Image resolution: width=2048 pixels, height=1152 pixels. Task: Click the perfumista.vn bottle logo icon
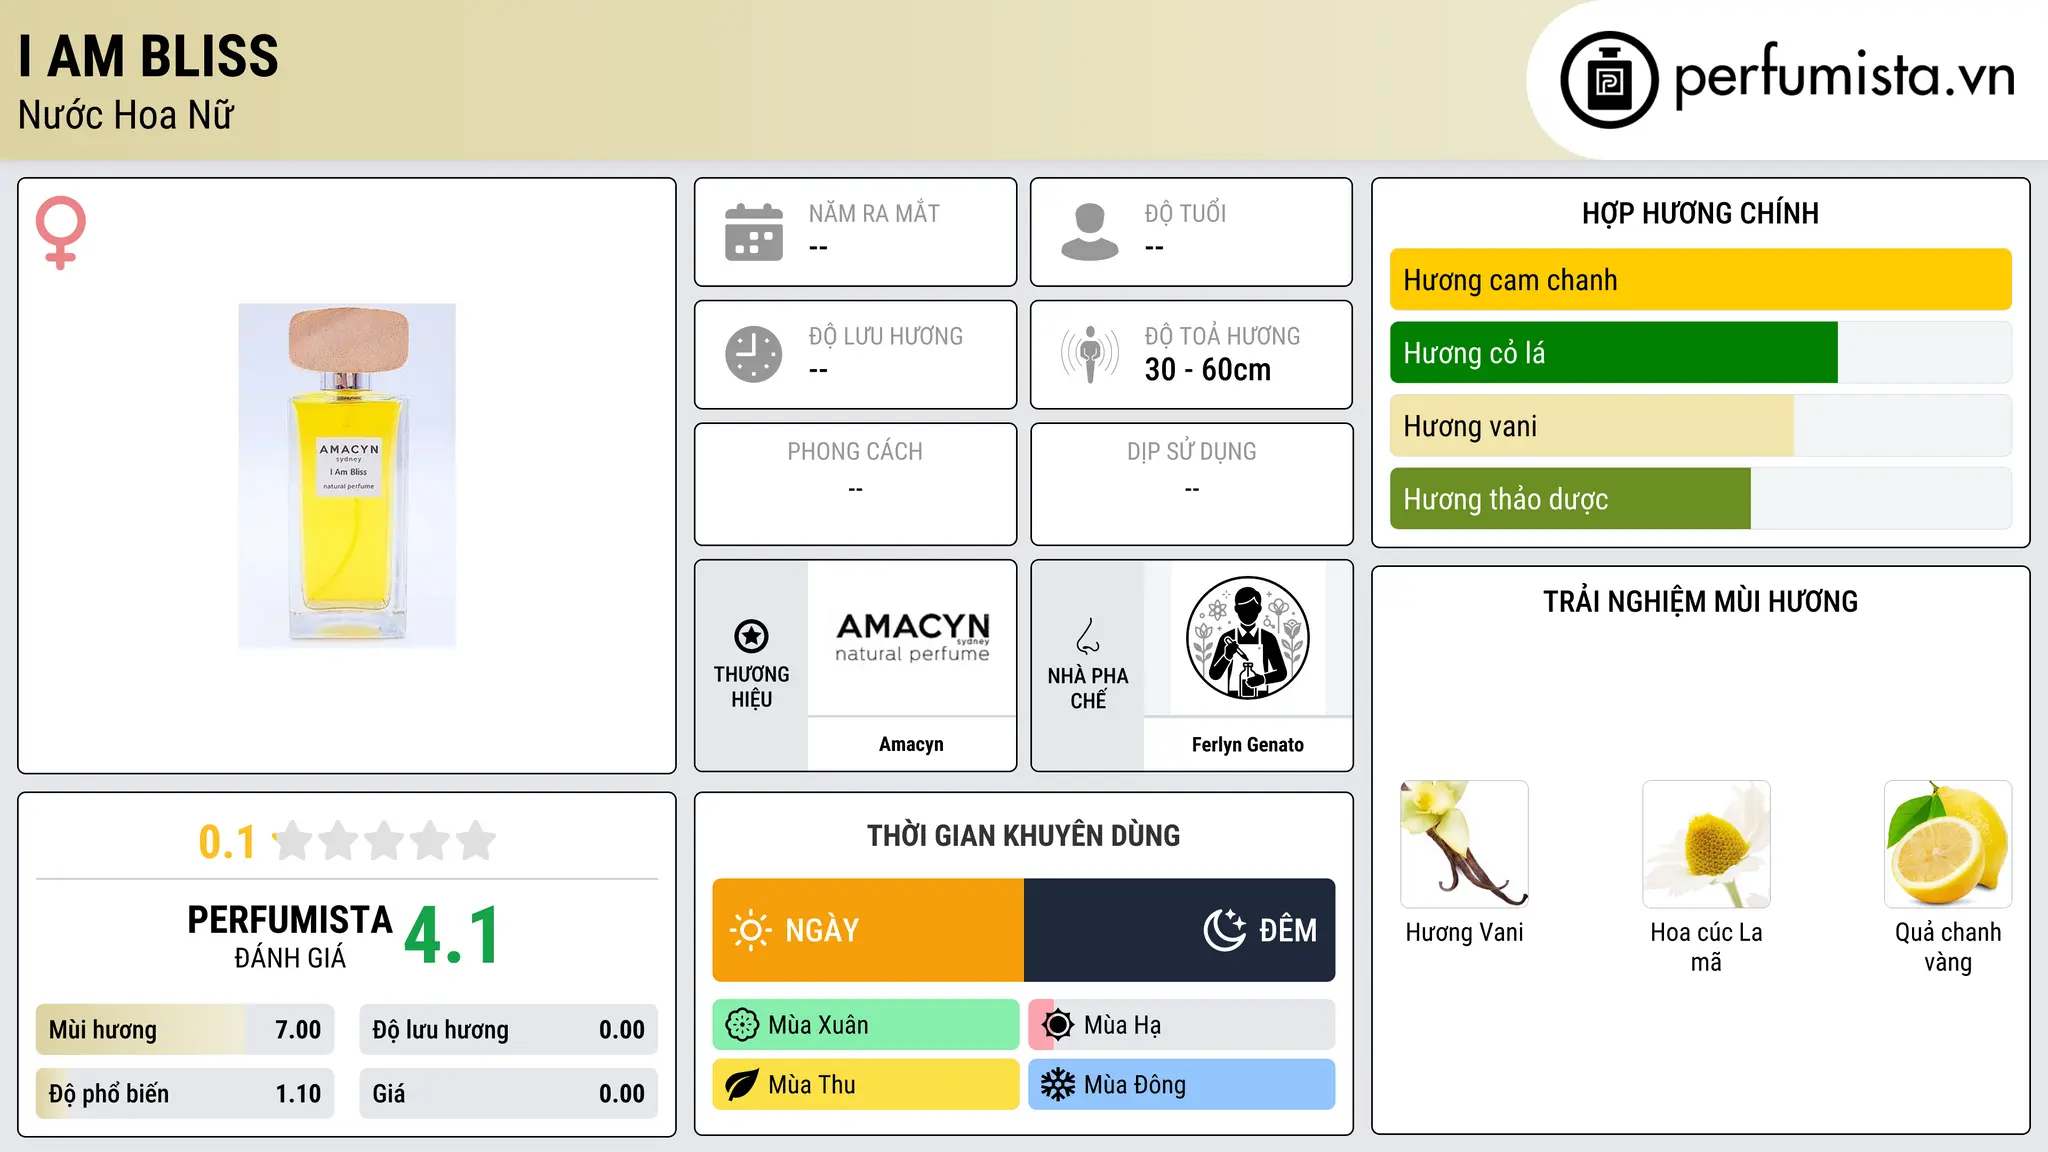[1609, 80]
